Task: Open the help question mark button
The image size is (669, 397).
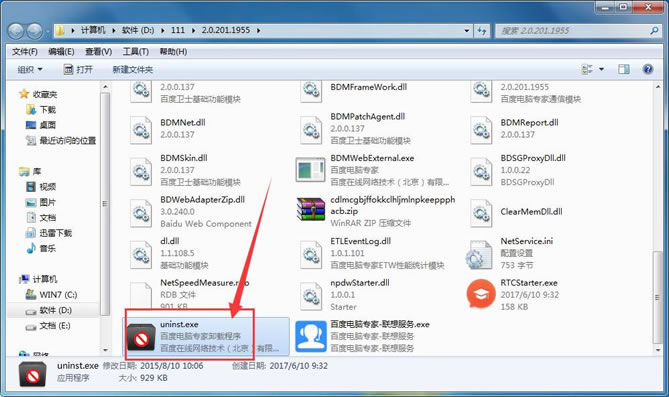Action: click(x=648, y=69)
